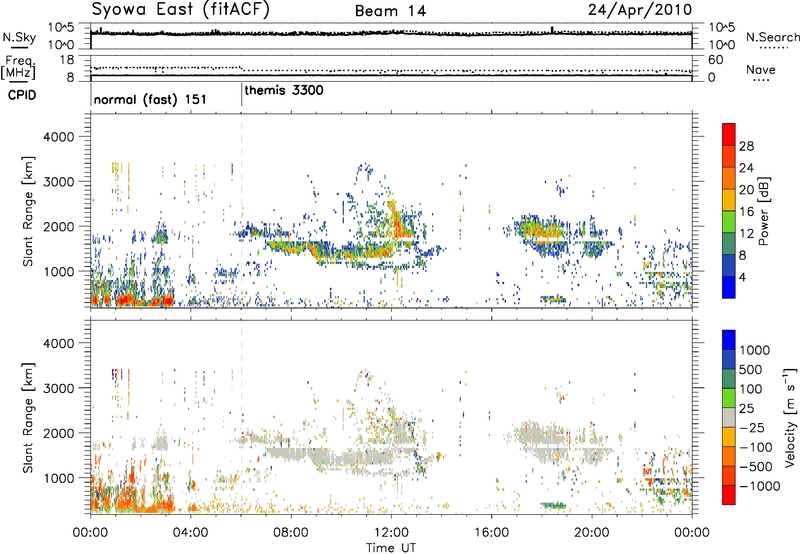Viewport: 800px width, 554px height.
Task: Select the "04:00" time tick label
Action: tap(190, 533)
